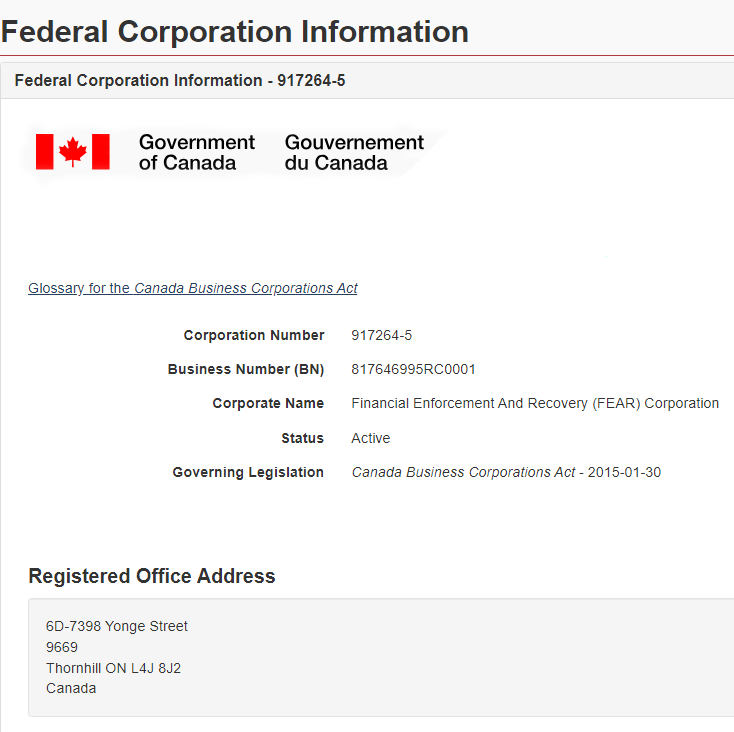Click the Corporation Number label
The width and height of the screenshot is (734, 732).
pos(254,335)
